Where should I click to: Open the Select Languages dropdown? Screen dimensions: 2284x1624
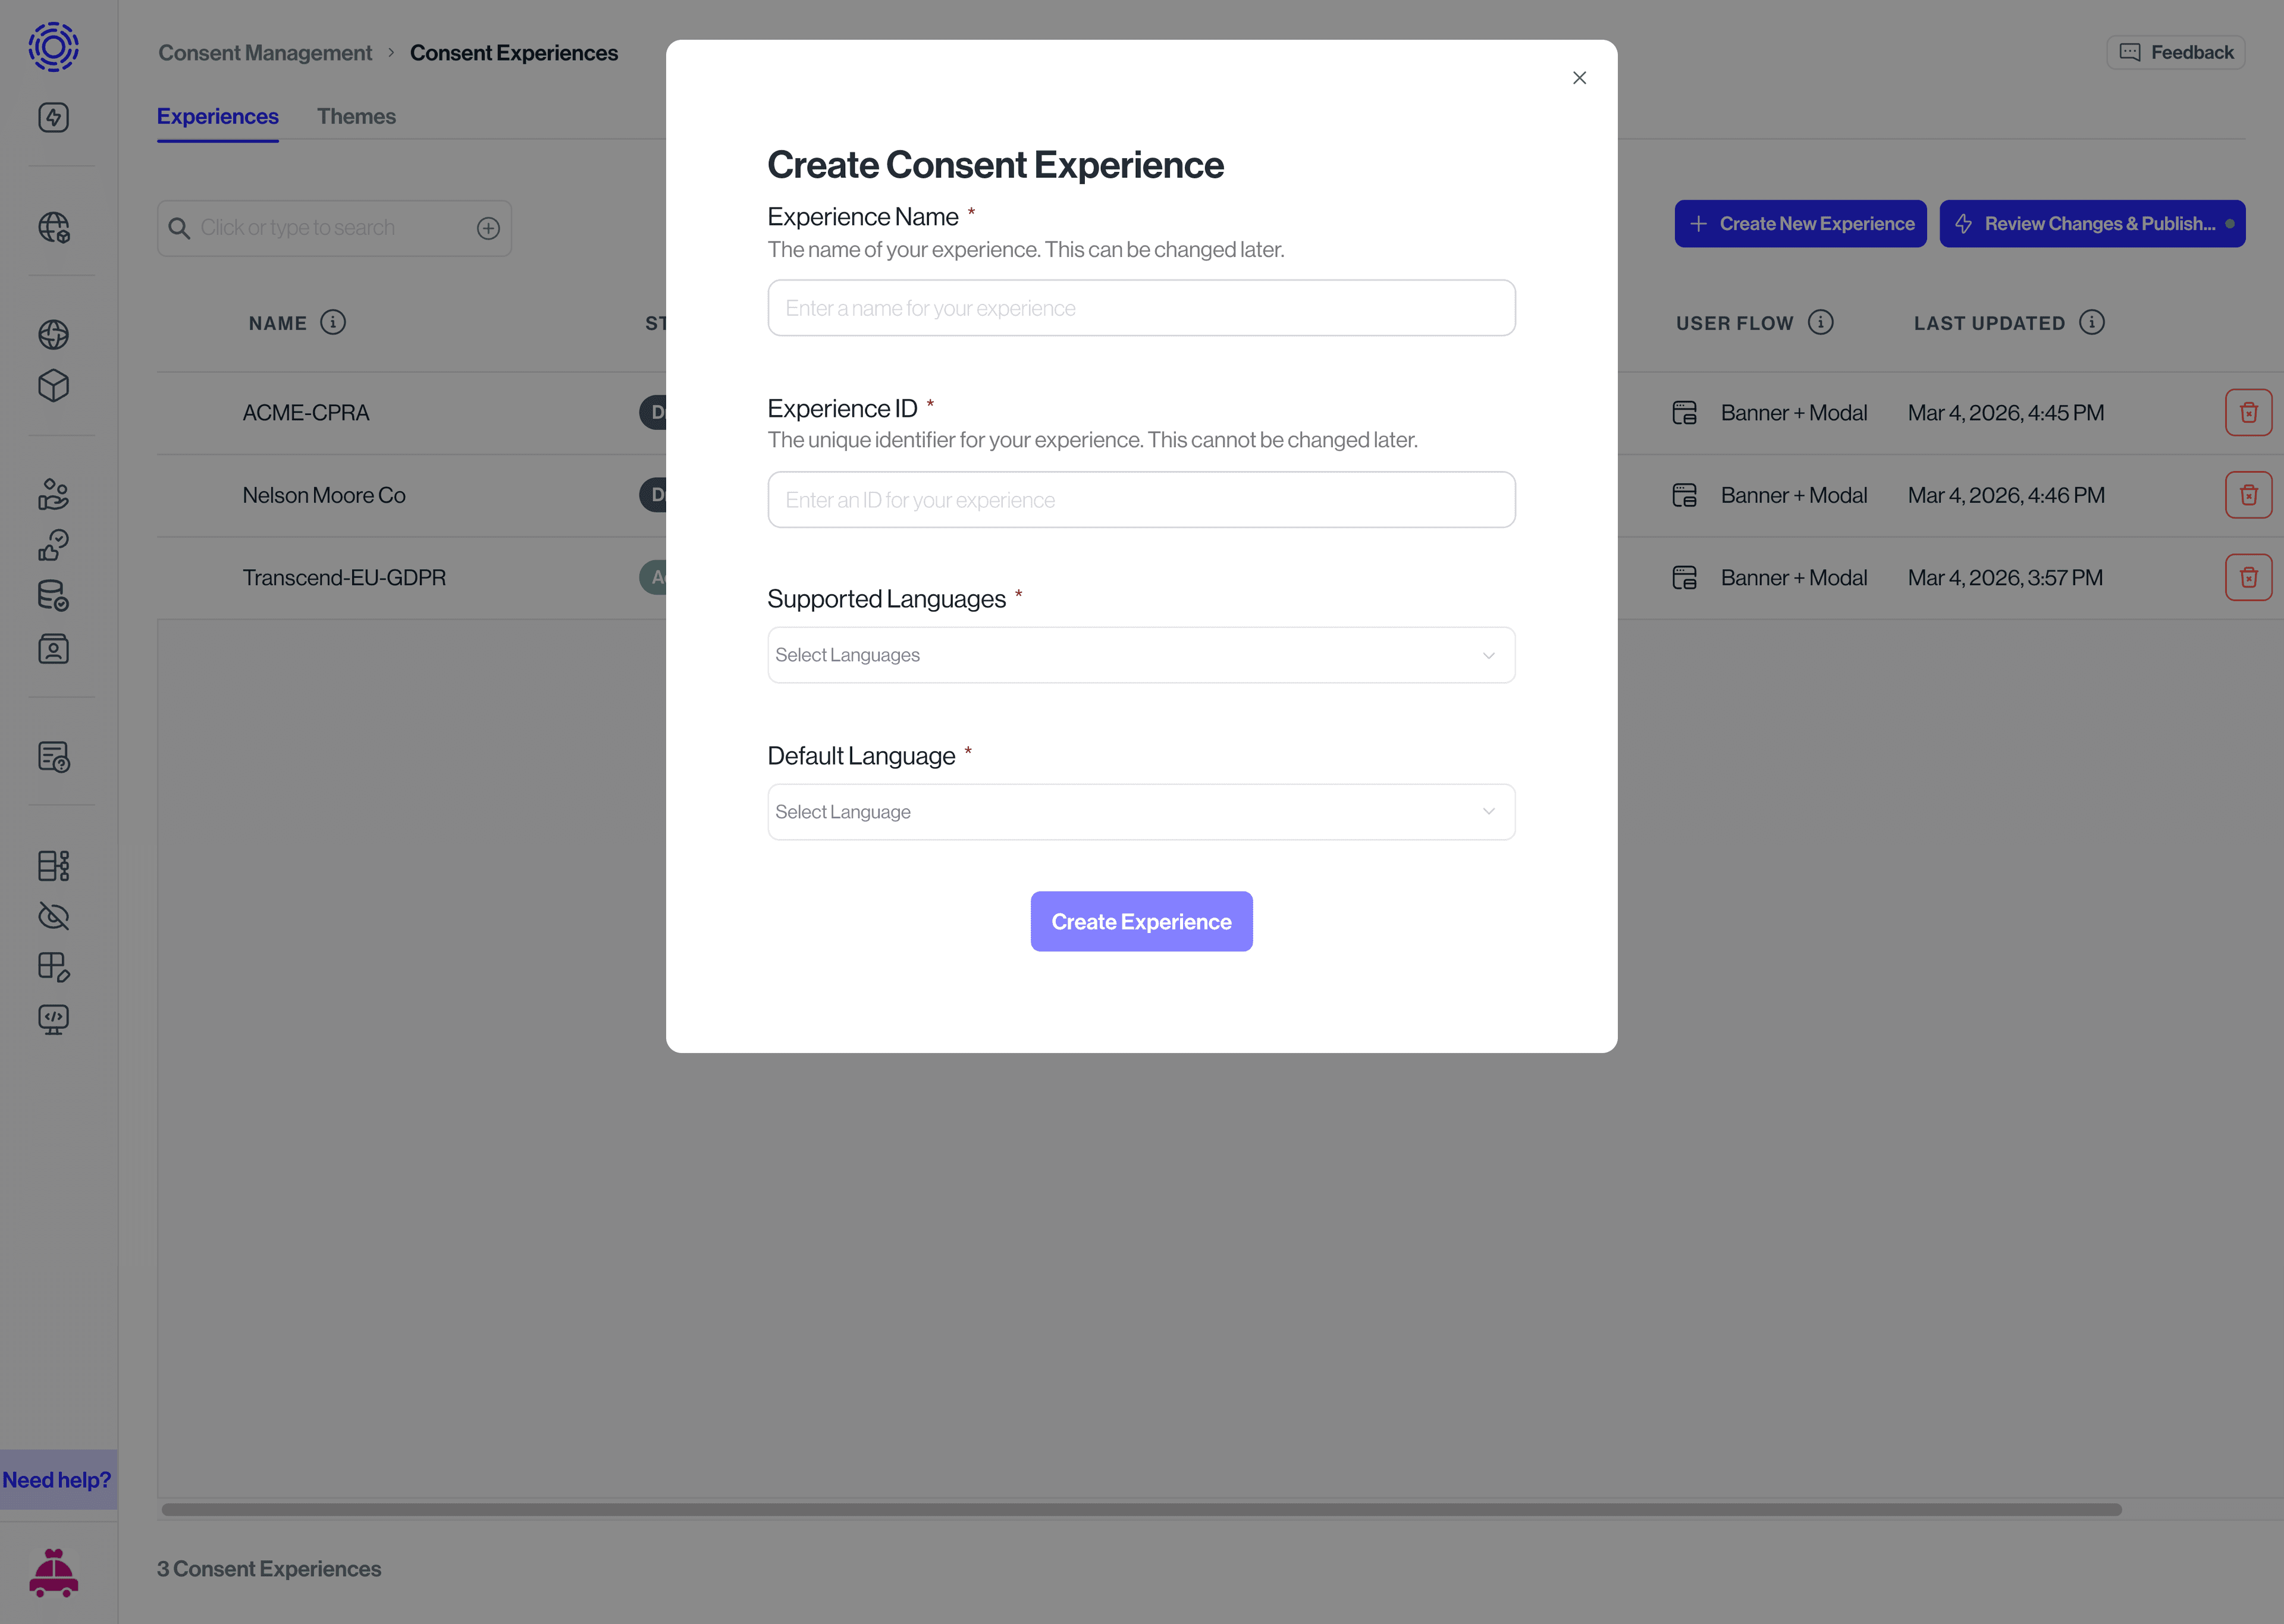[1141, 654]
